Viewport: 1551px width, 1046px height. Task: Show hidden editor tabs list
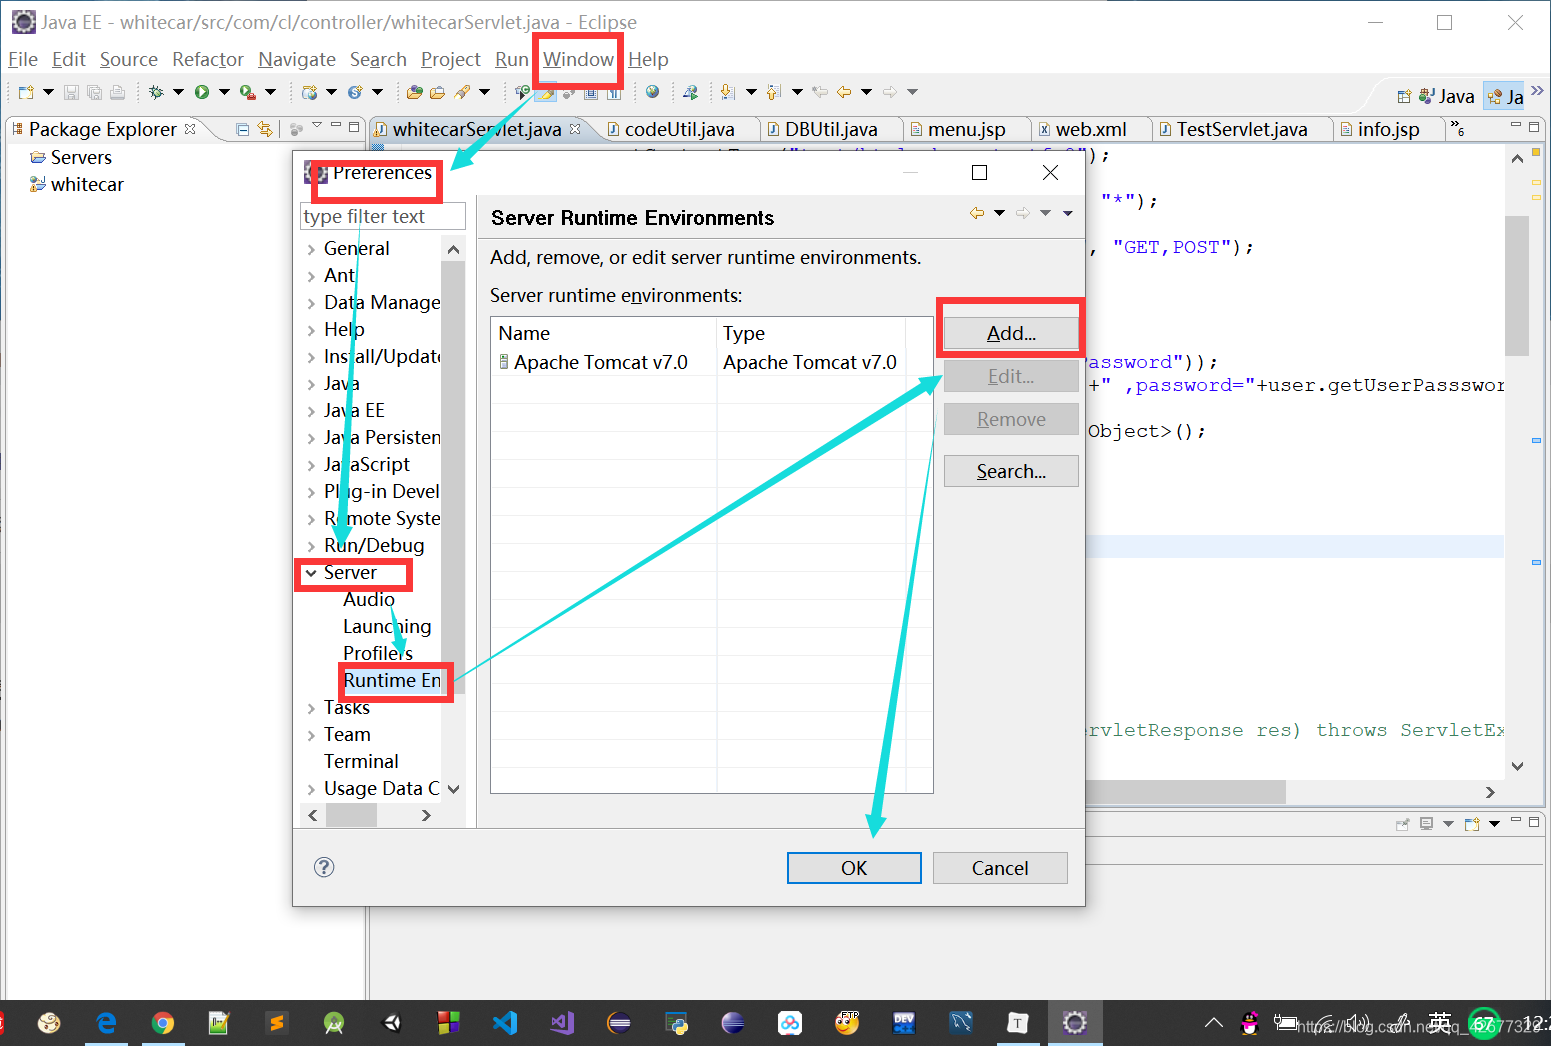click(x=1458, y=127)
